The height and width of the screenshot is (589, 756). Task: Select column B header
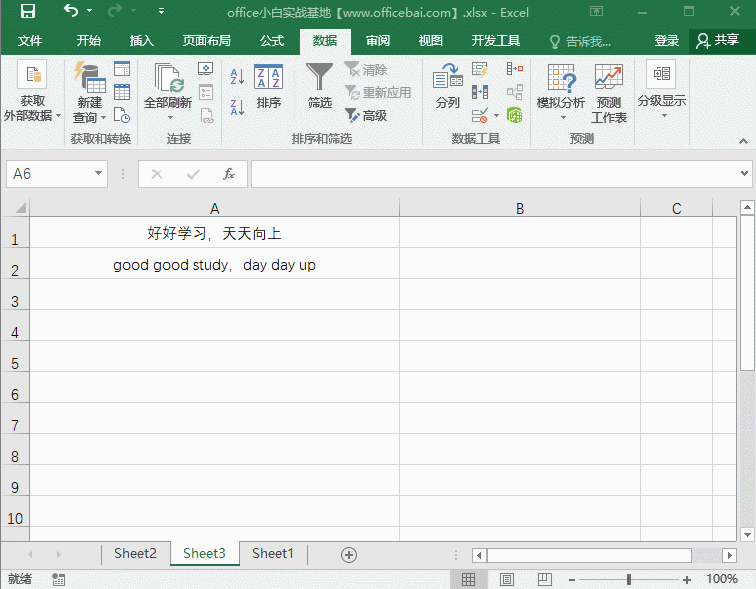520,208
